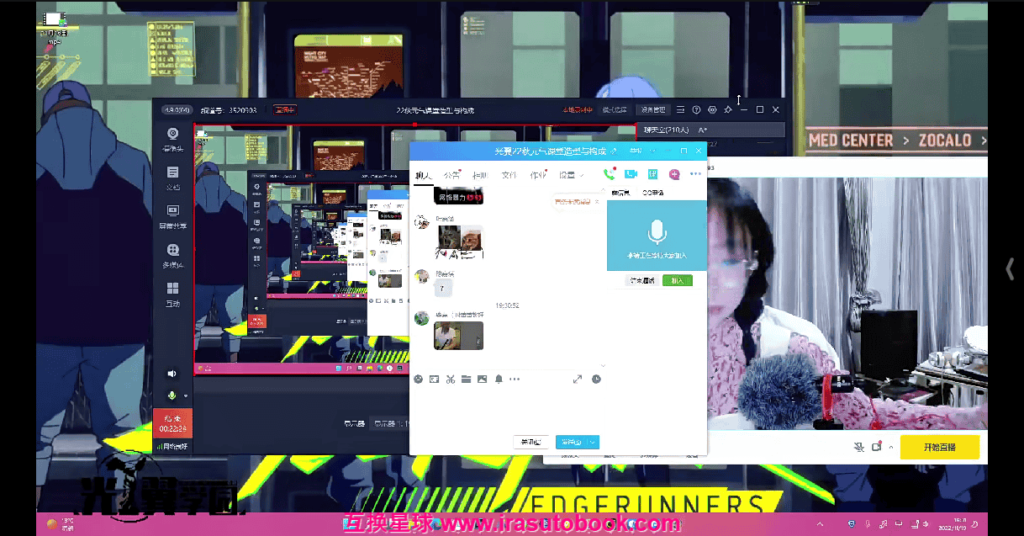1024x536 pixels.
Task: Collapse the message area using the small down chevron
Action: [603, 366]
